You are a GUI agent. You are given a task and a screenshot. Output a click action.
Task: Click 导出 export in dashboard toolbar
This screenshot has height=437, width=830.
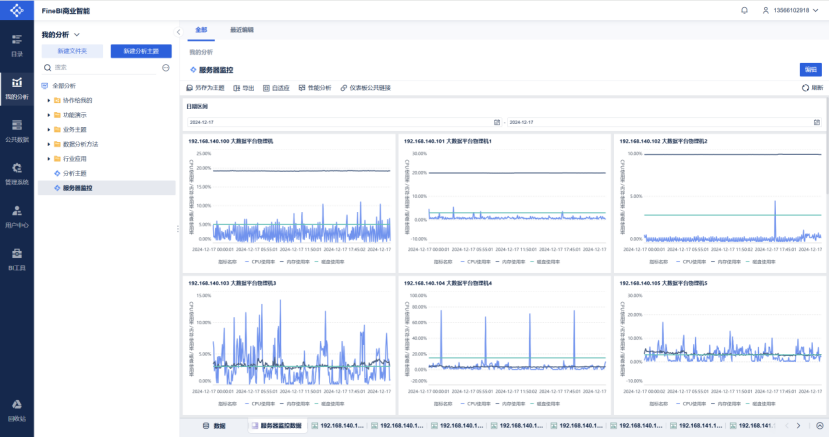(x=244, y=88)
